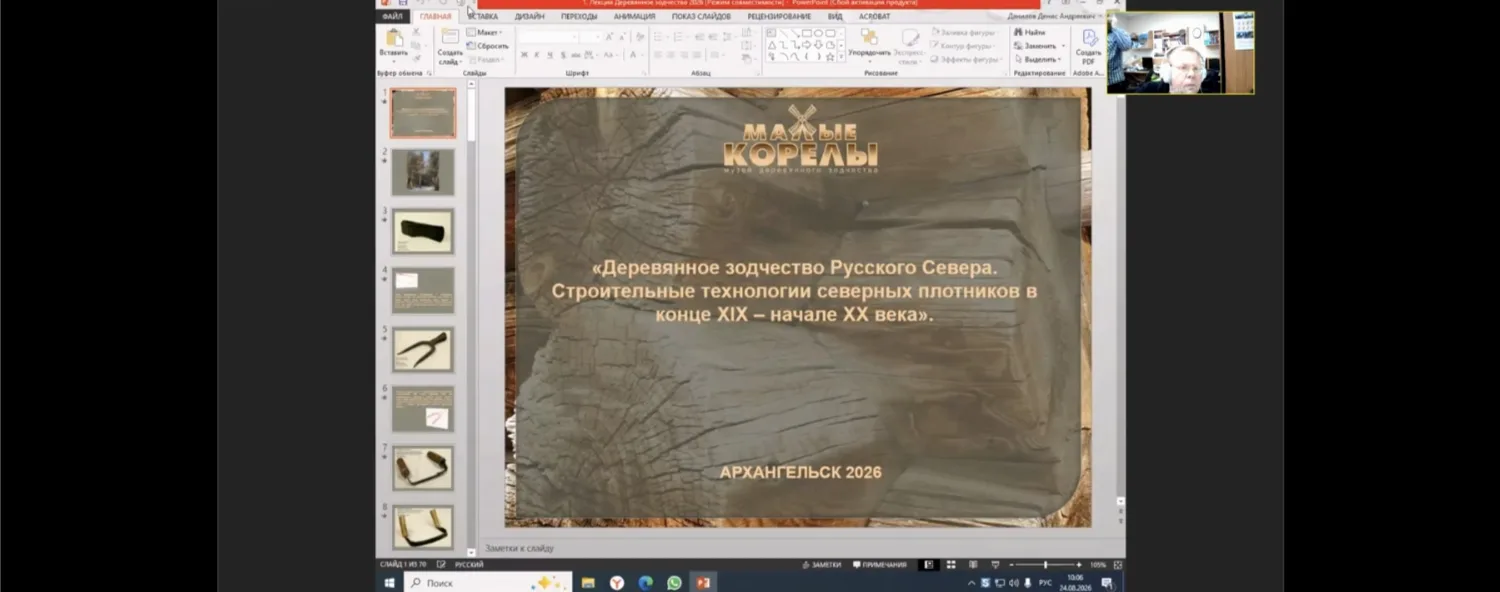Click the Вставить paste icon

click(394, 37)
